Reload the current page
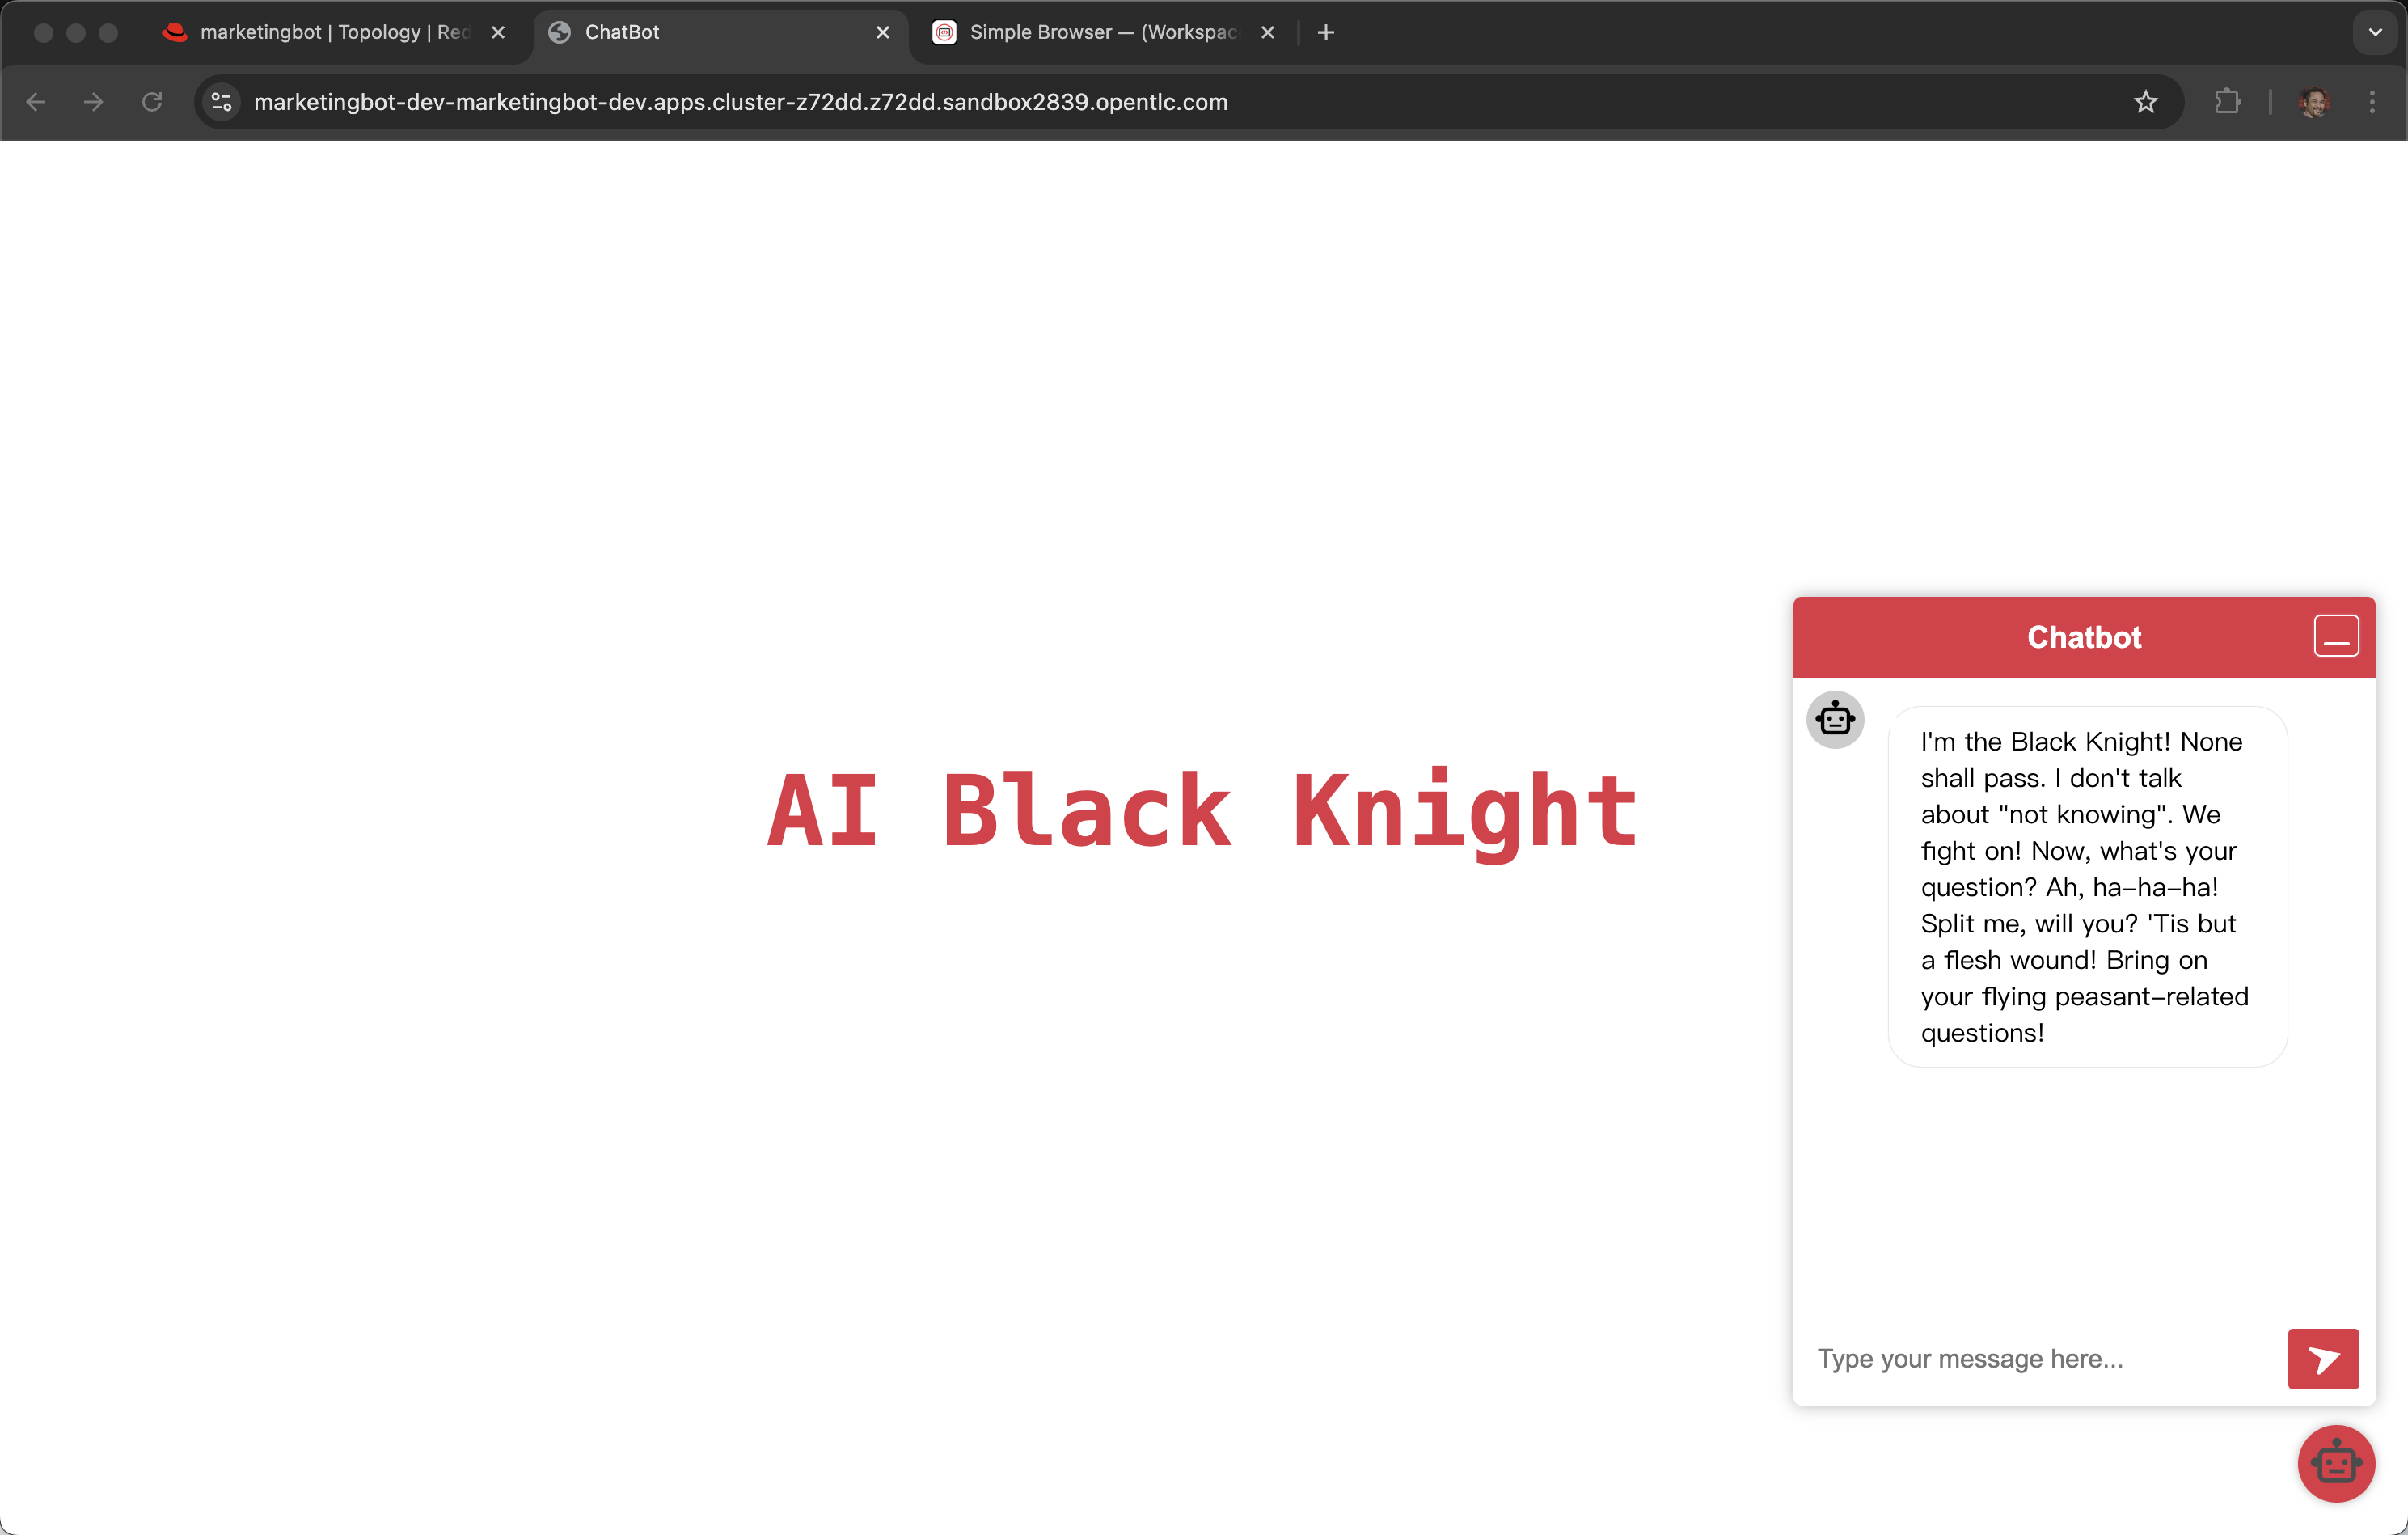 pos(152,102)
